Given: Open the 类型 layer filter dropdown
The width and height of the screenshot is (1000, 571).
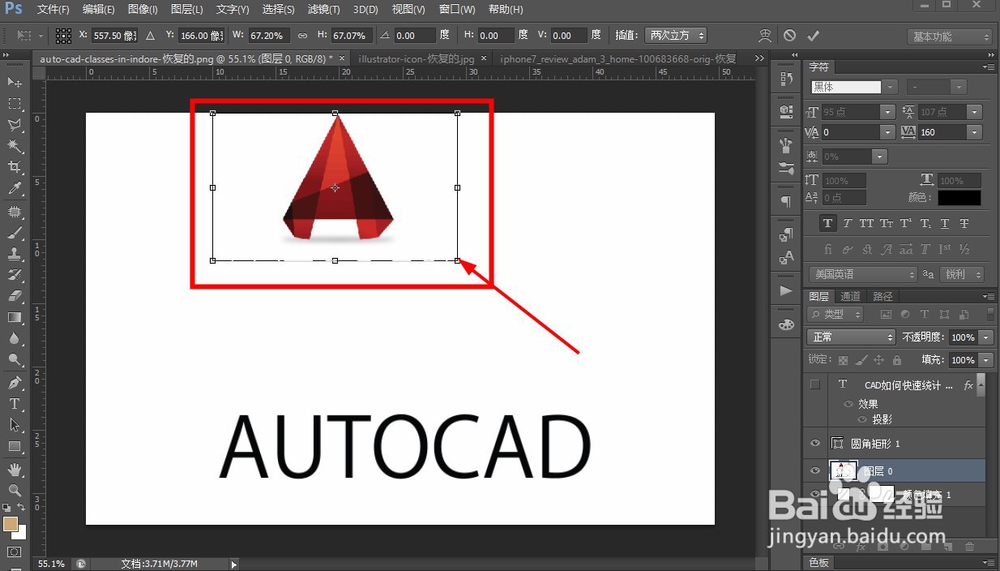Looking at the screenshot, I should tap(835, 314).
